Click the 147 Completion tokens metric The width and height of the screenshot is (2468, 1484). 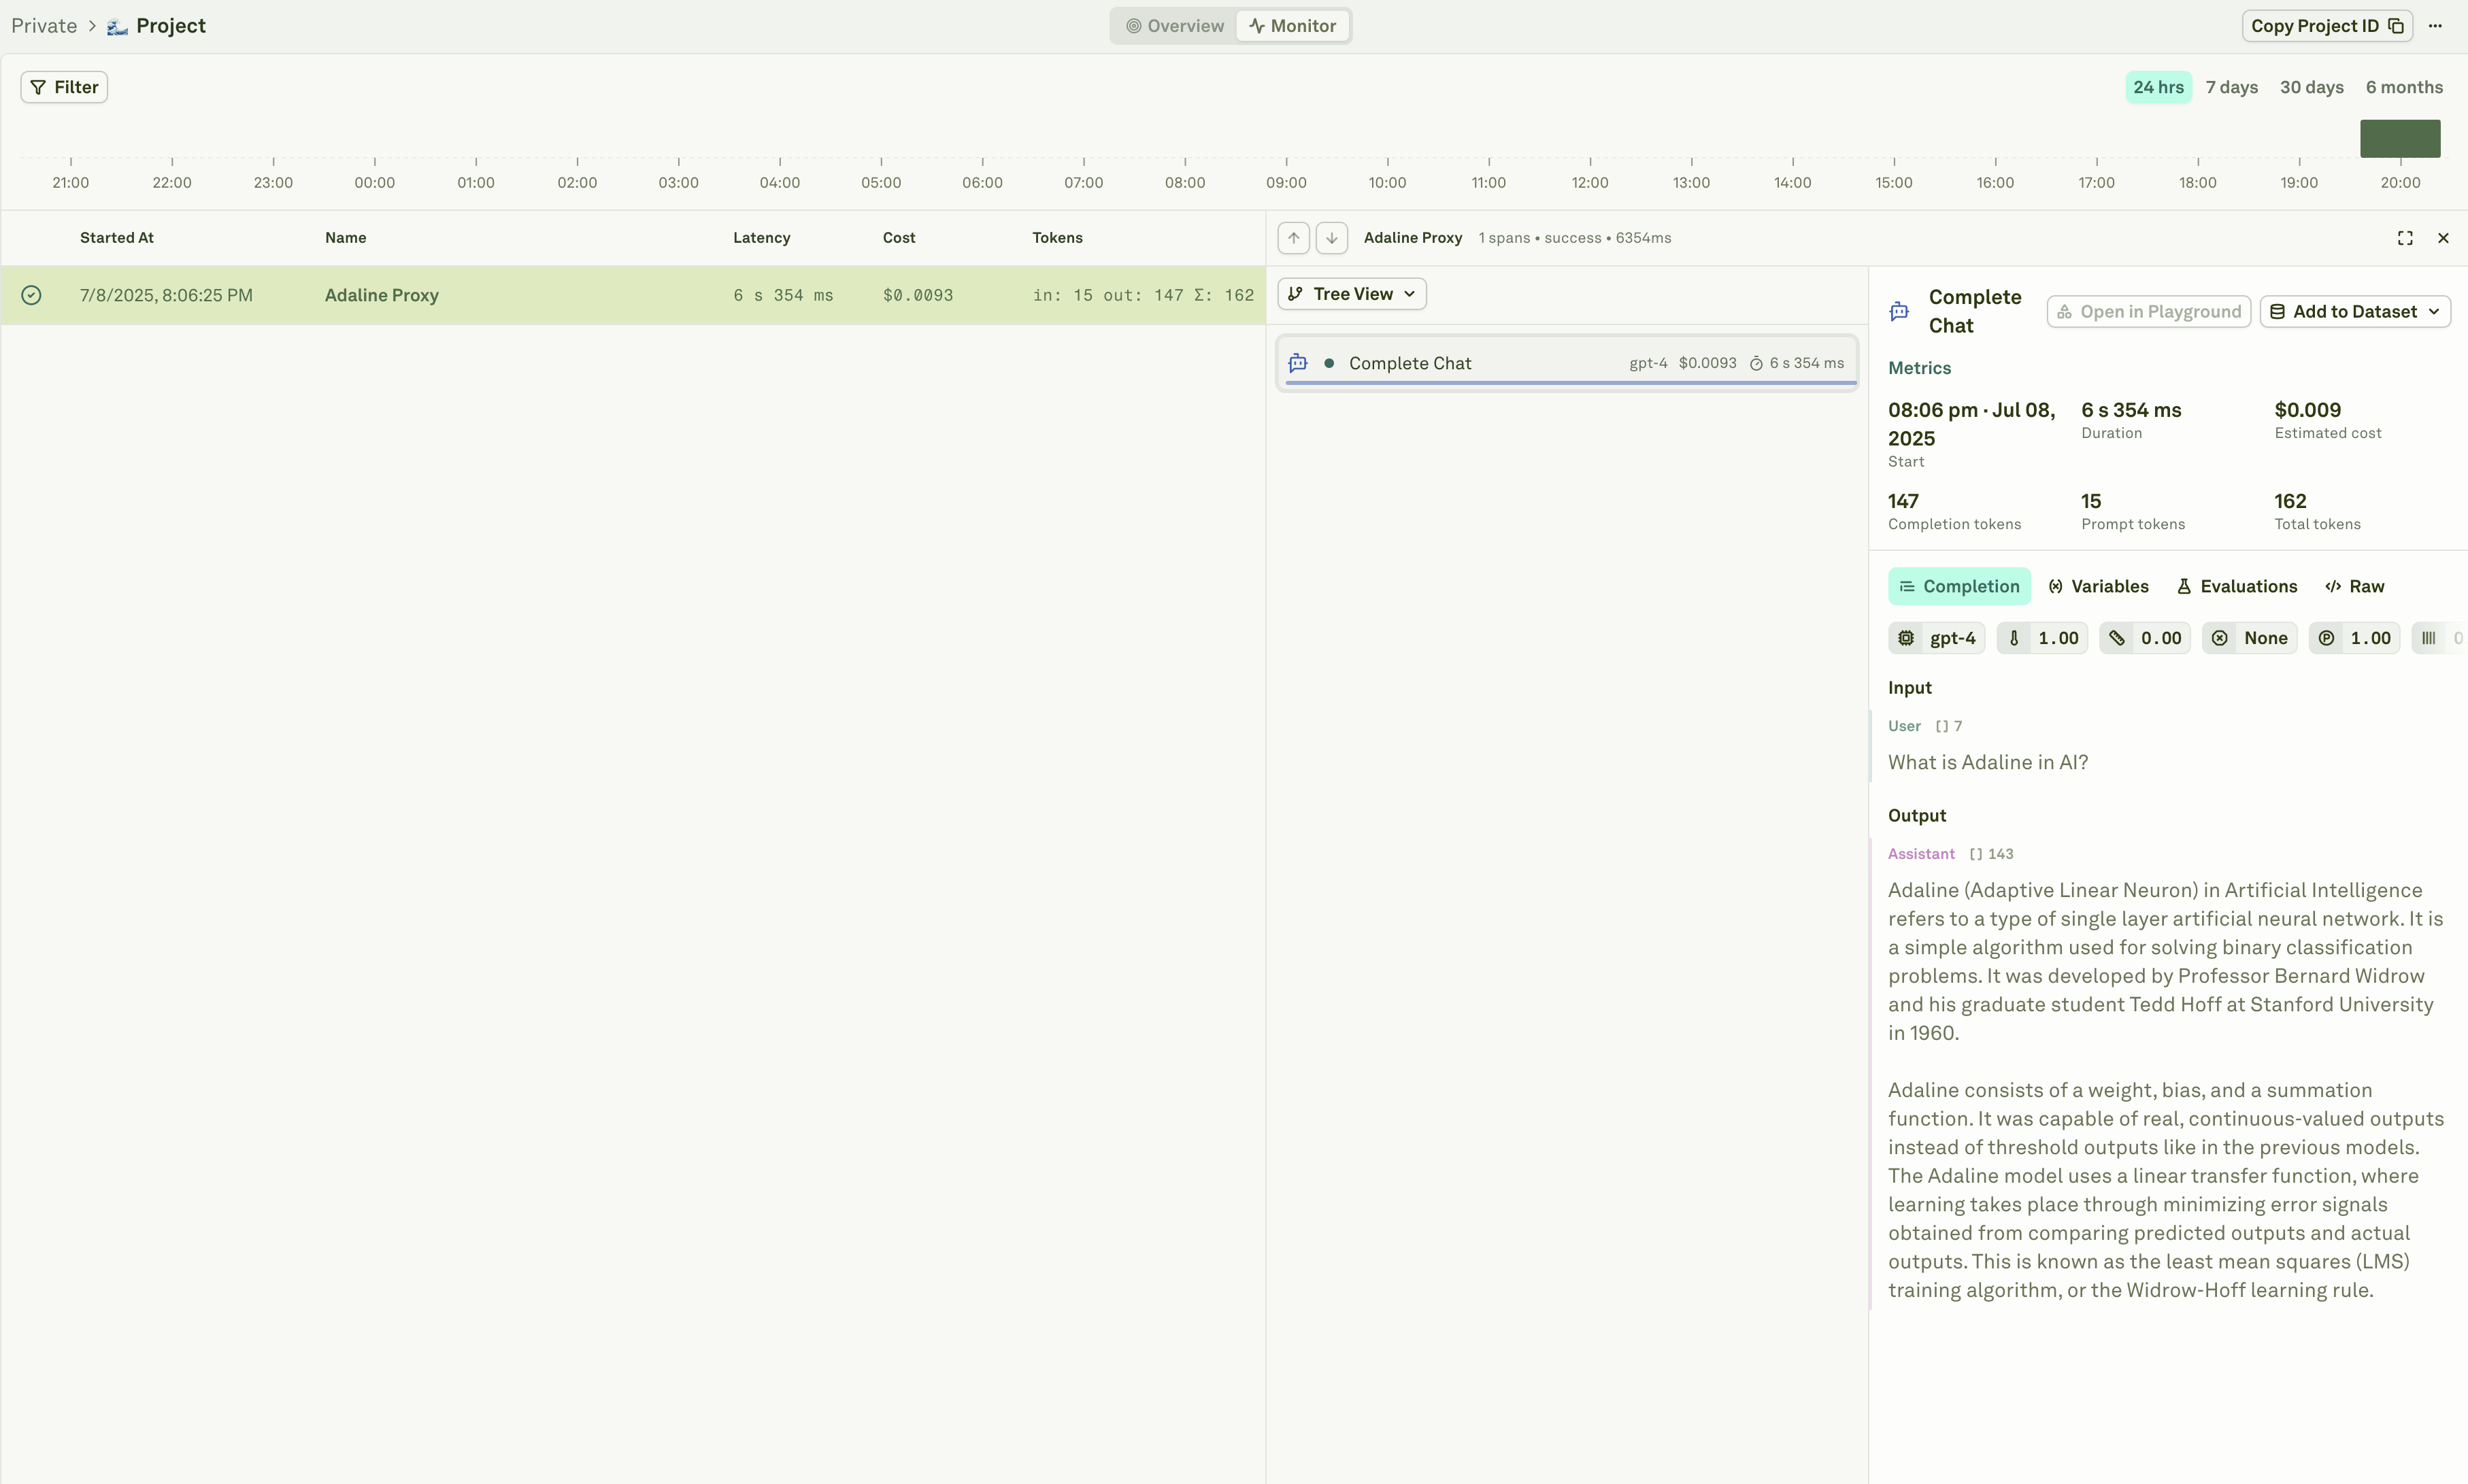click(1954, 511)
